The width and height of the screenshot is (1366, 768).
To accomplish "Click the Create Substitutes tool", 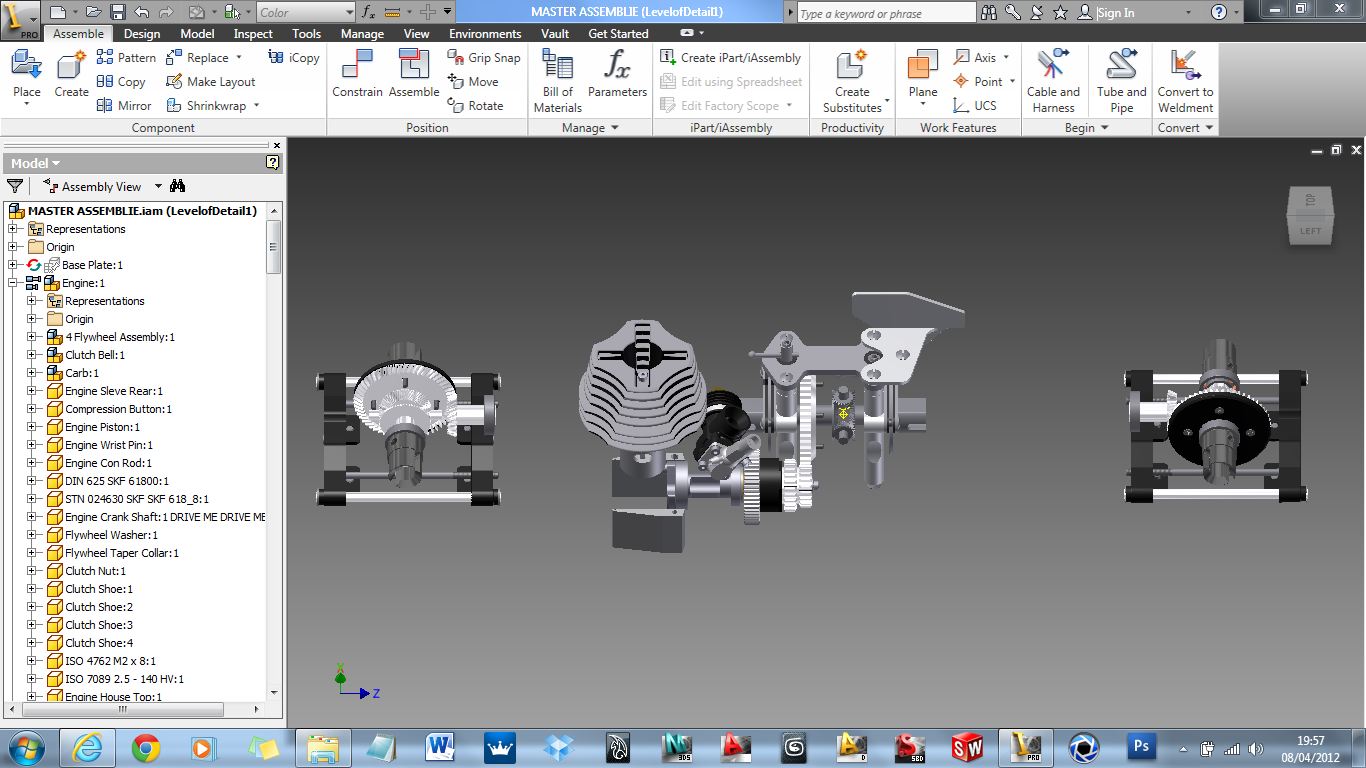I will click(852, 81).
